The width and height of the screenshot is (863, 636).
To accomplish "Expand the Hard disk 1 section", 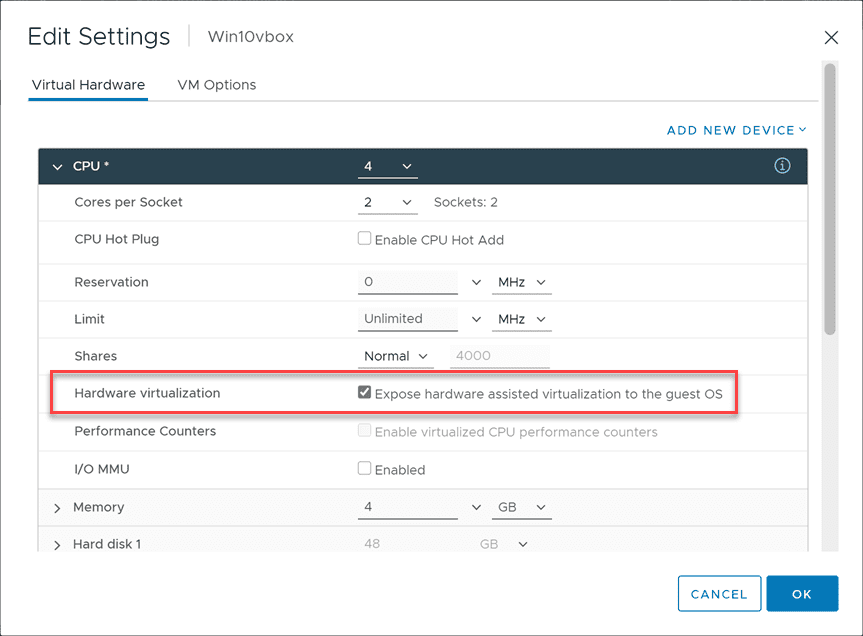I will click(x=57, y=543).
